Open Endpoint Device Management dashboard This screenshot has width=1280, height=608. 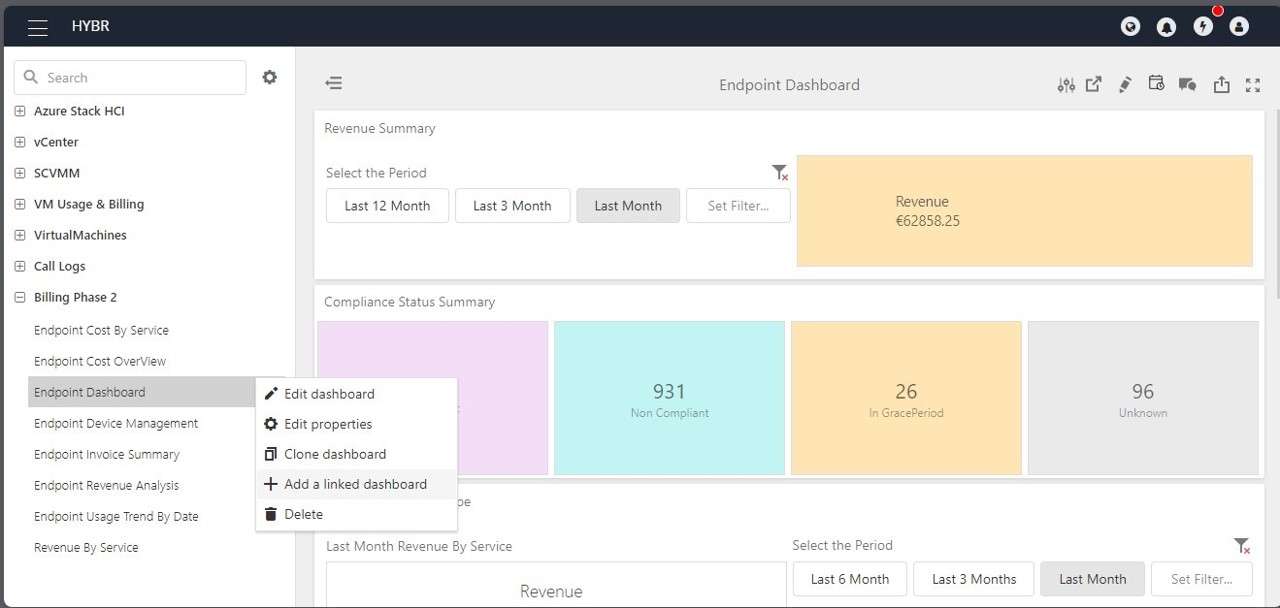(116, 423)
